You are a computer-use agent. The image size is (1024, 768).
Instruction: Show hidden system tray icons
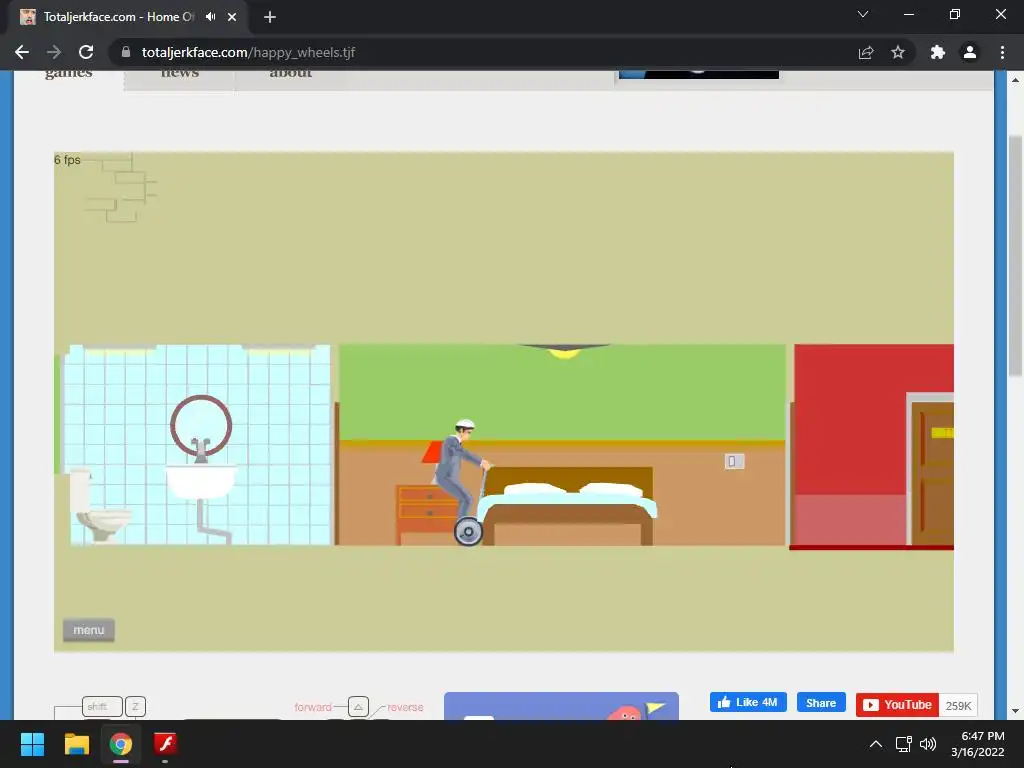pos(876,744)
